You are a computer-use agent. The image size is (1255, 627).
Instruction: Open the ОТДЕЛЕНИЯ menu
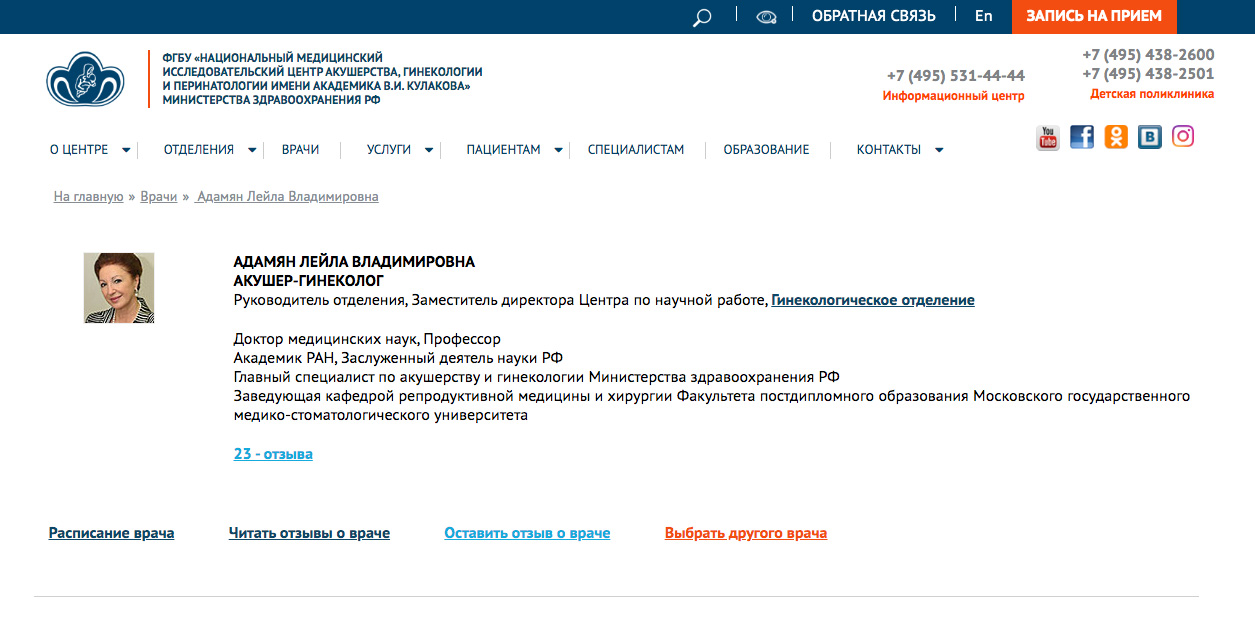click(199, 150)
